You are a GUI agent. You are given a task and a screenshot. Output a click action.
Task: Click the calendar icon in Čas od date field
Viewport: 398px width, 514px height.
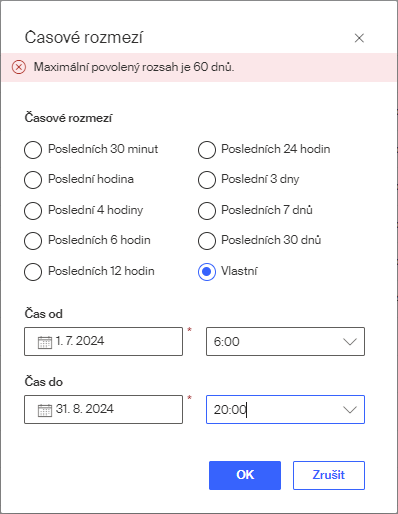tap(45, 342)
